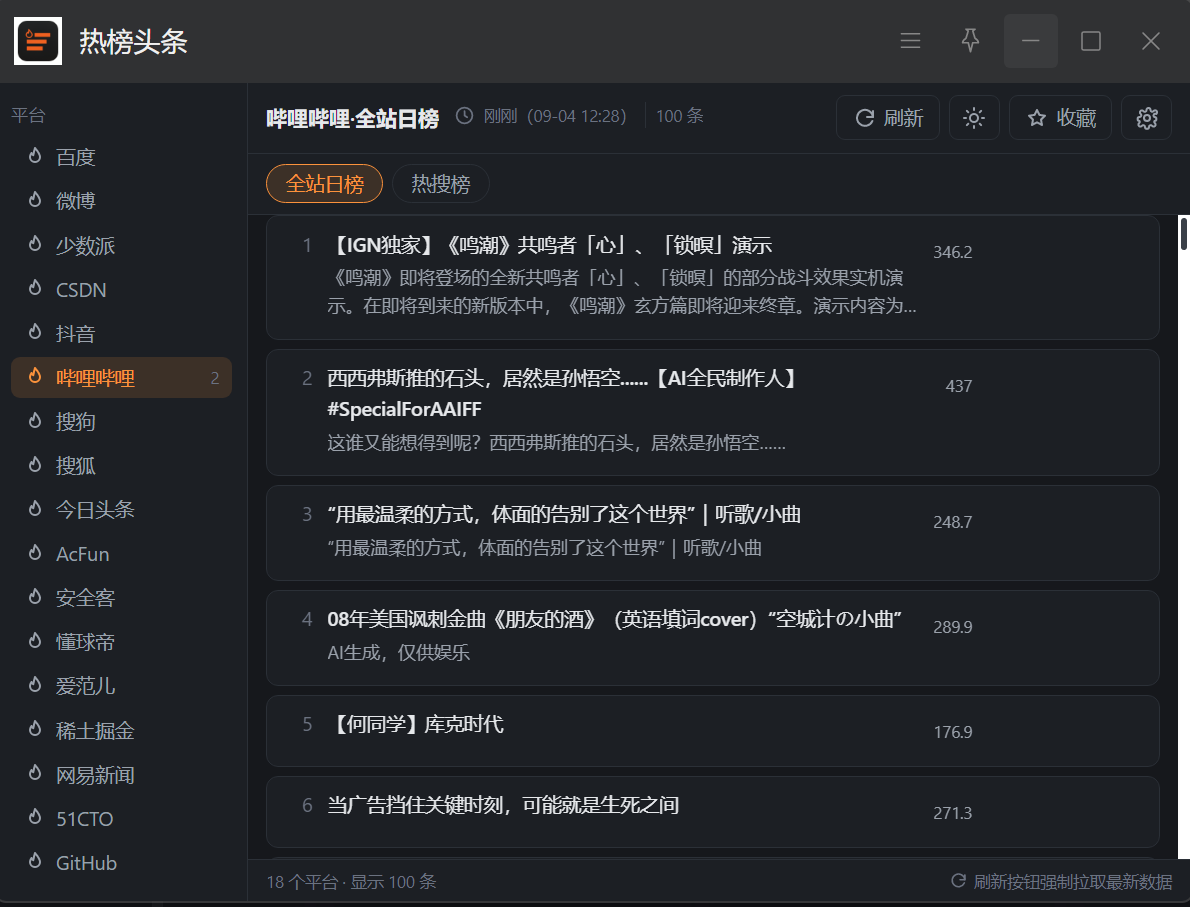Maximize the 热榜头条 window

1091,41
